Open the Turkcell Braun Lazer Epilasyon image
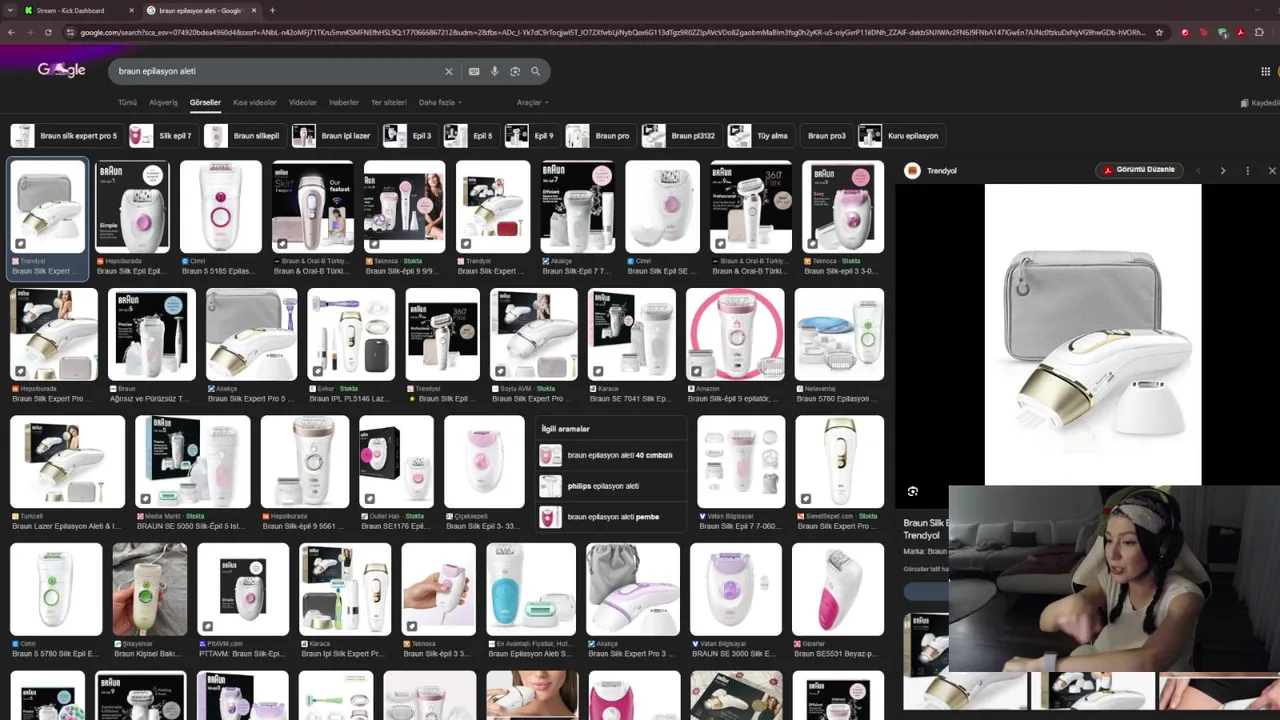Image resolution: width=1280 pixels, height=720 pixels. pos(67,462)
